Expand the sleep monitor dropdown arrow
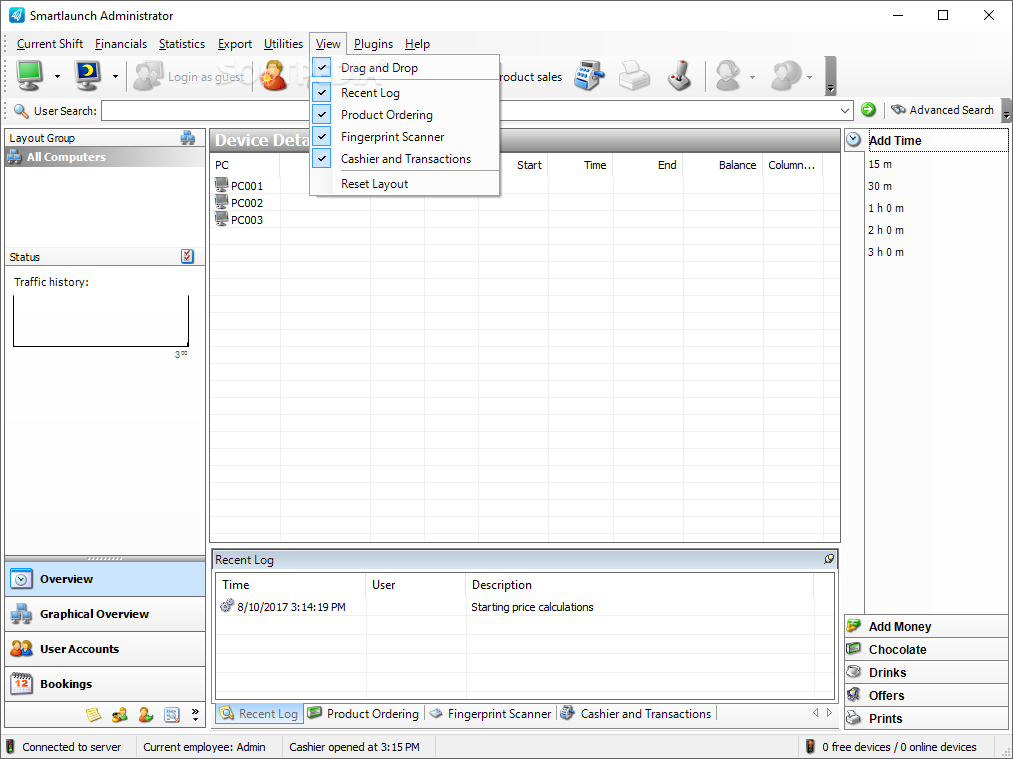The width and height of the screenshot is (1013, 759). [115, 76]
